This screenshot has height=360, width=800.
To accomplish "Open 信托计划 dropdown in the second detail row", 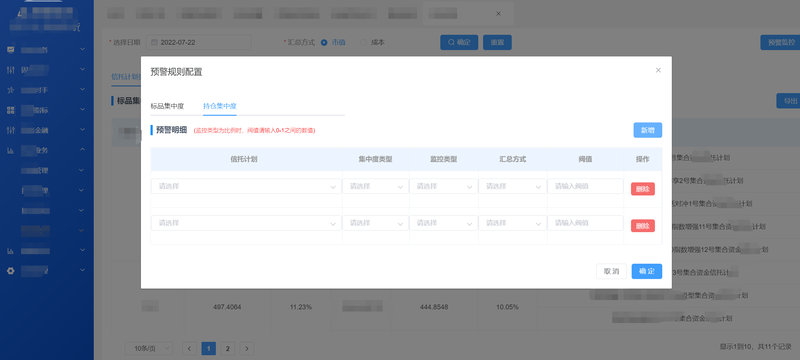I will click(x=246, y=223).
